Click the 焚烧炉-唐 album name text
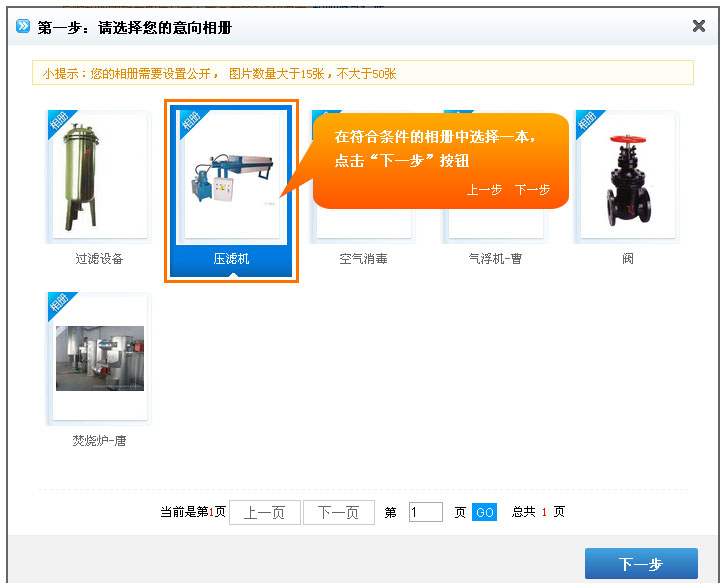Image resolution: width=725 pixels, height=585 pixels. tap(99, 440)
